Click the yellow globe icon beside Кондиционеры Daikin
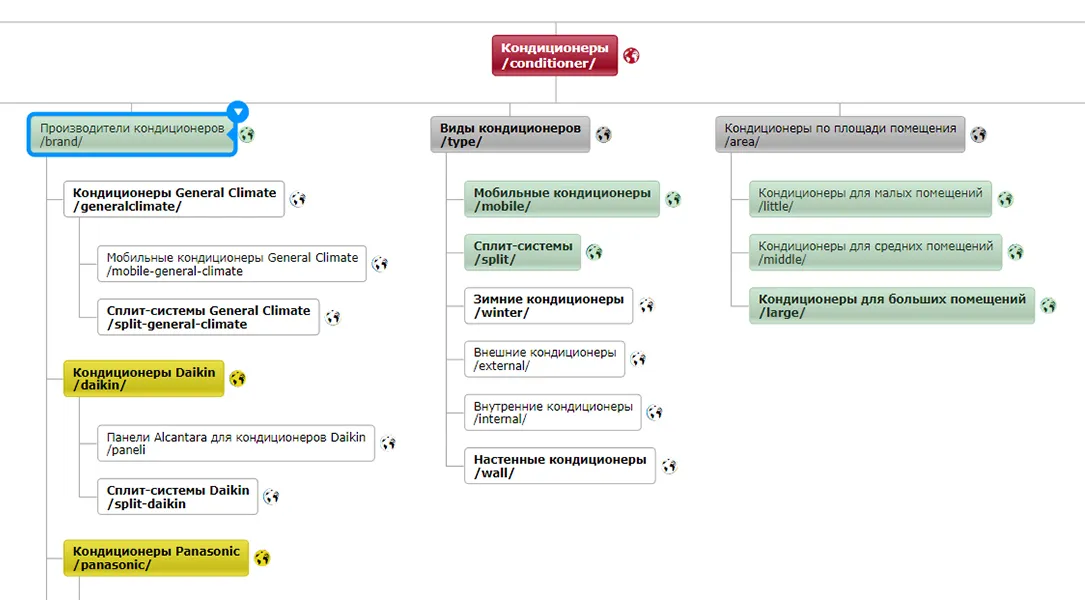 (237, 379)
